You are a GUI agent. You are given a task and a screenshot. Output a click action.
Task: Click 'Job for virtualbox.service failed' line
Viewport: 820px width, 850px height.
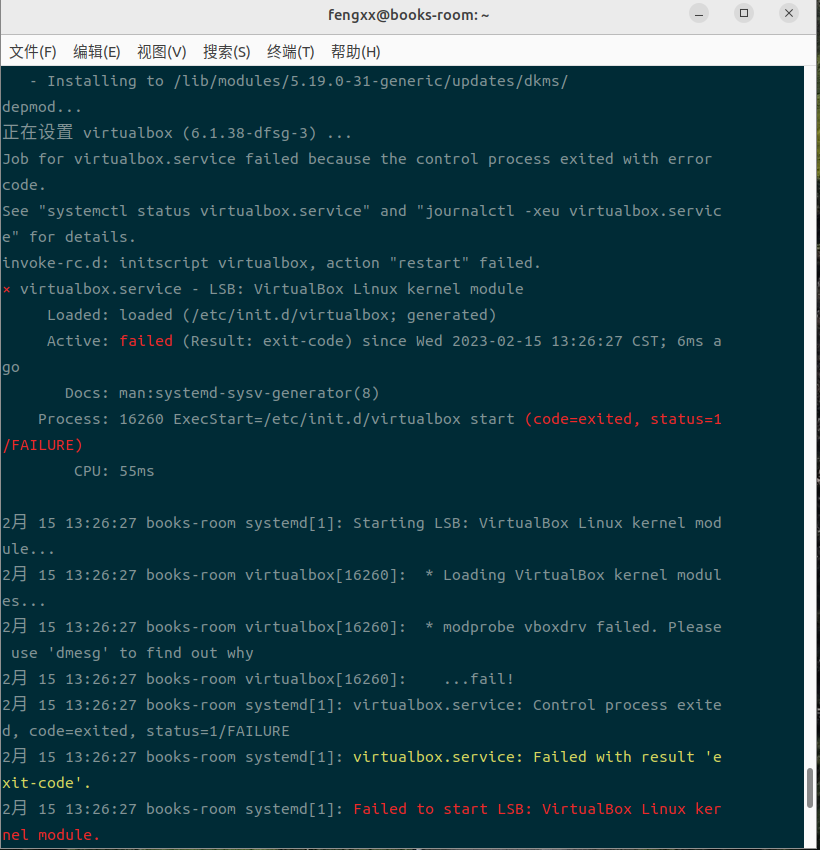pyautogui.click(x=357, y=159)
